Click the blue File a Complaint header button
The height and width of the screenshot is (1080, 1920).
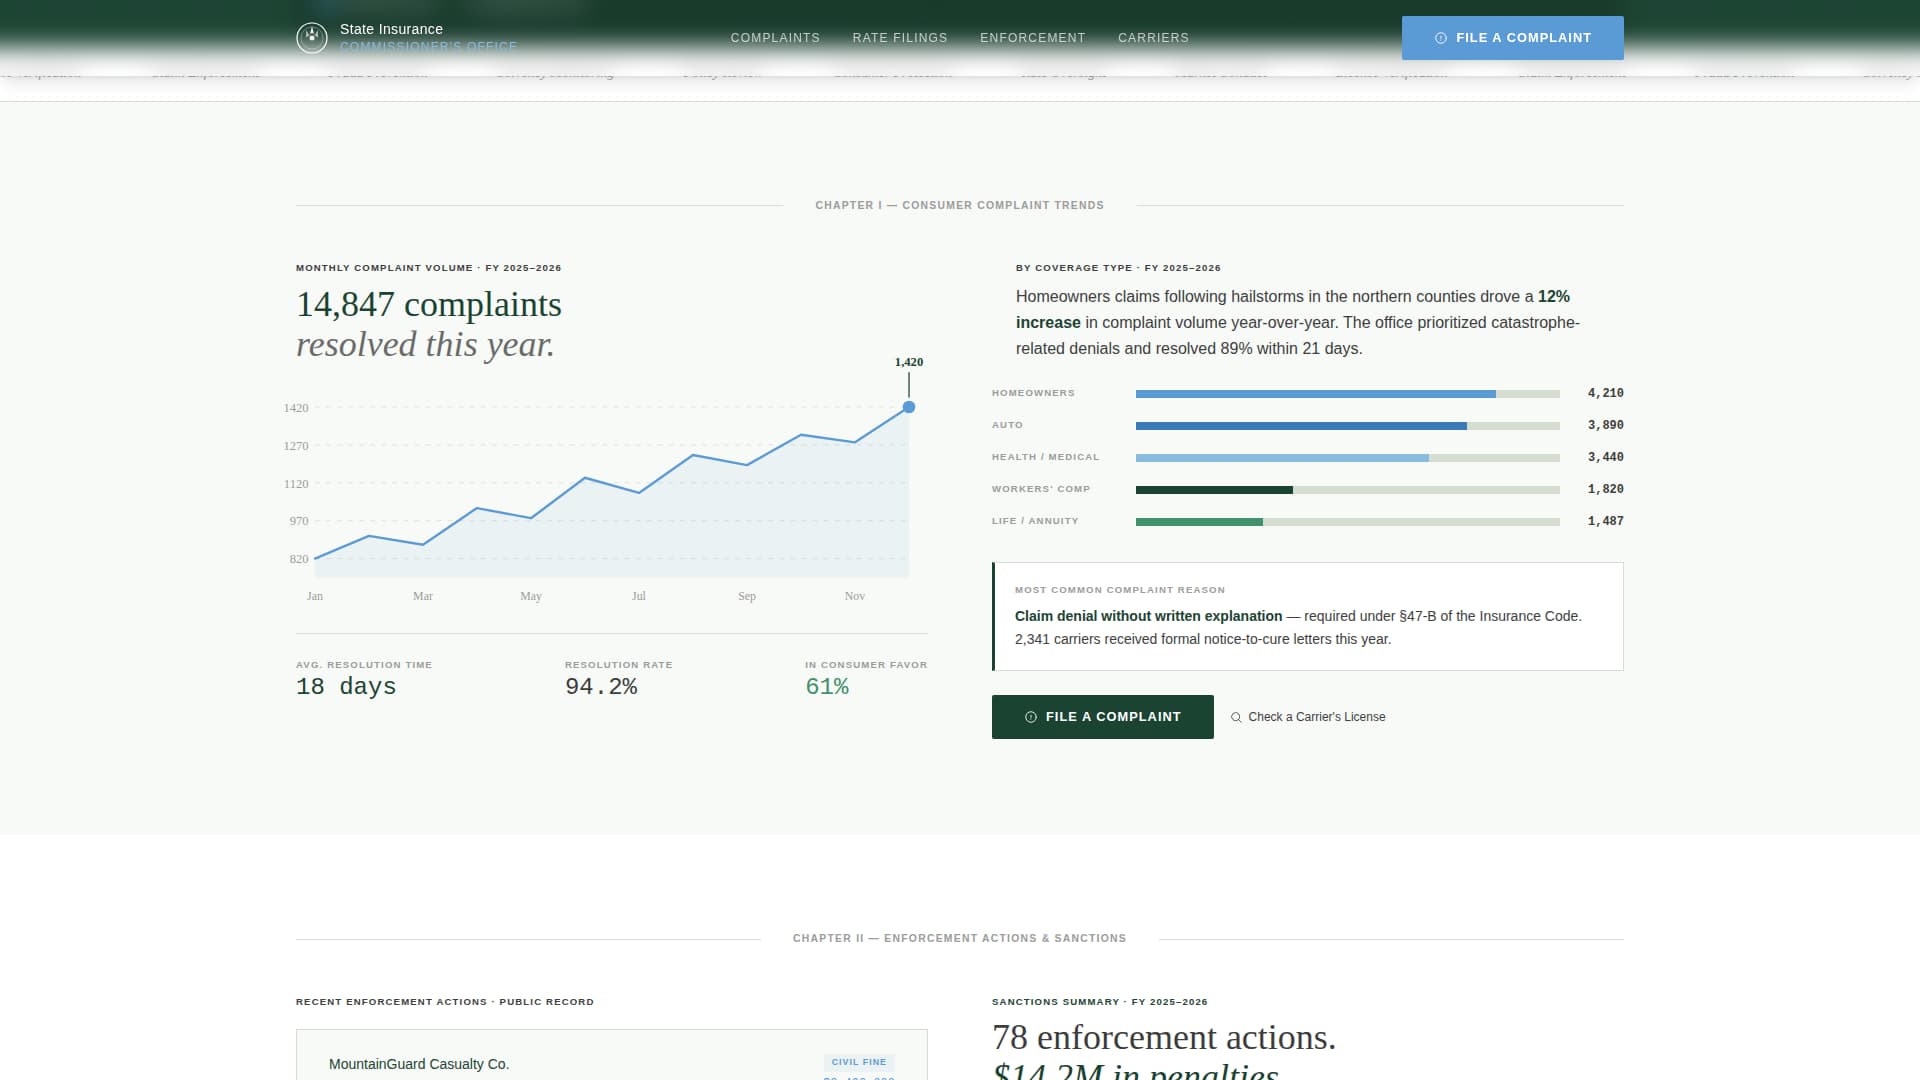pyautogui.click(x=1512, y=38)
